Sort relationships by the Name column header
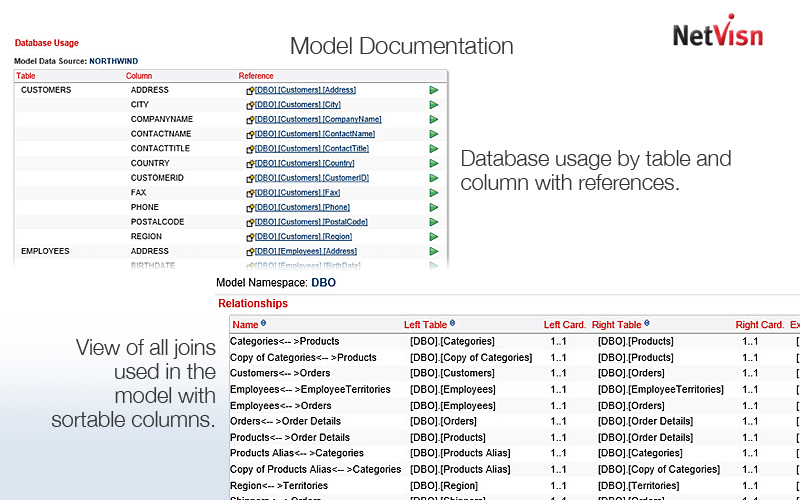800x500 pixels. [x=245, y=324]
